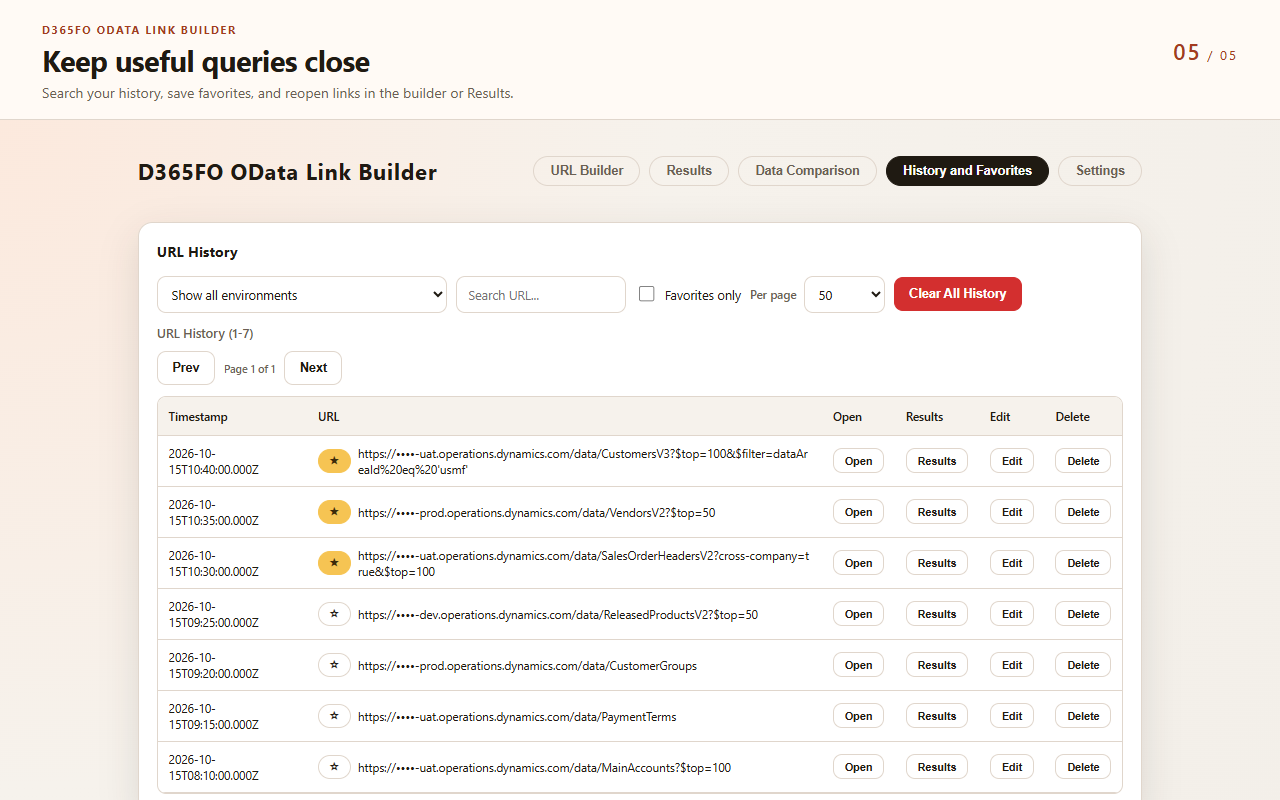Click the Timestamp column header
This screenshot has width=1280, height=800.
(198, 417)
